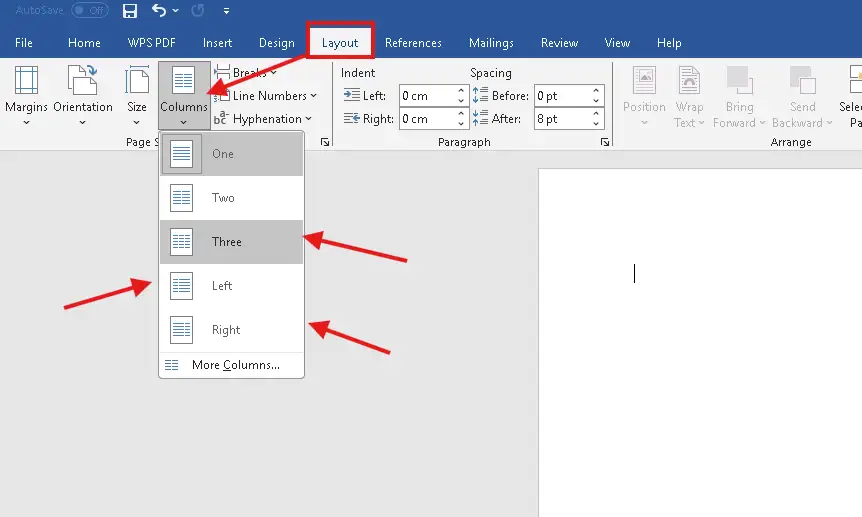Increase the Indent Left value
Image resolution: width=862 pixels, height=517 pixels.
(x=461, y=91)
